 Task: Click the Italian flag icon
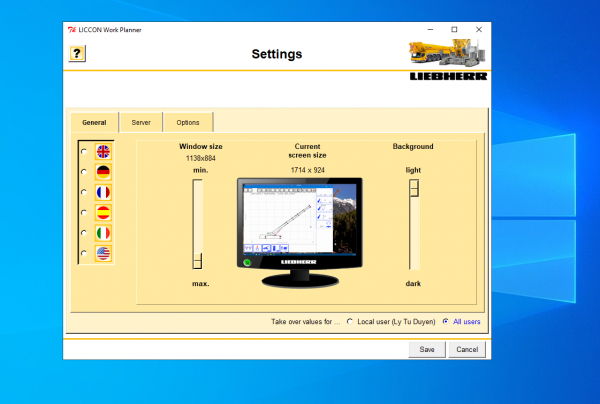[x=103, y=233]
